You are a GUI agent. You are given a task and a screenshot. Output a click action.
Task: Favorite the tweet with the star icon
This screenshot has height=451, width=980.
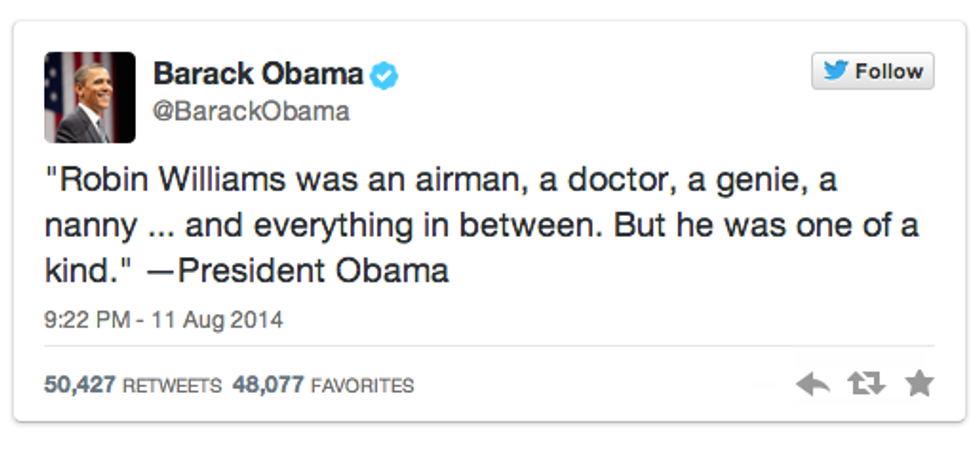click(919, 384)
